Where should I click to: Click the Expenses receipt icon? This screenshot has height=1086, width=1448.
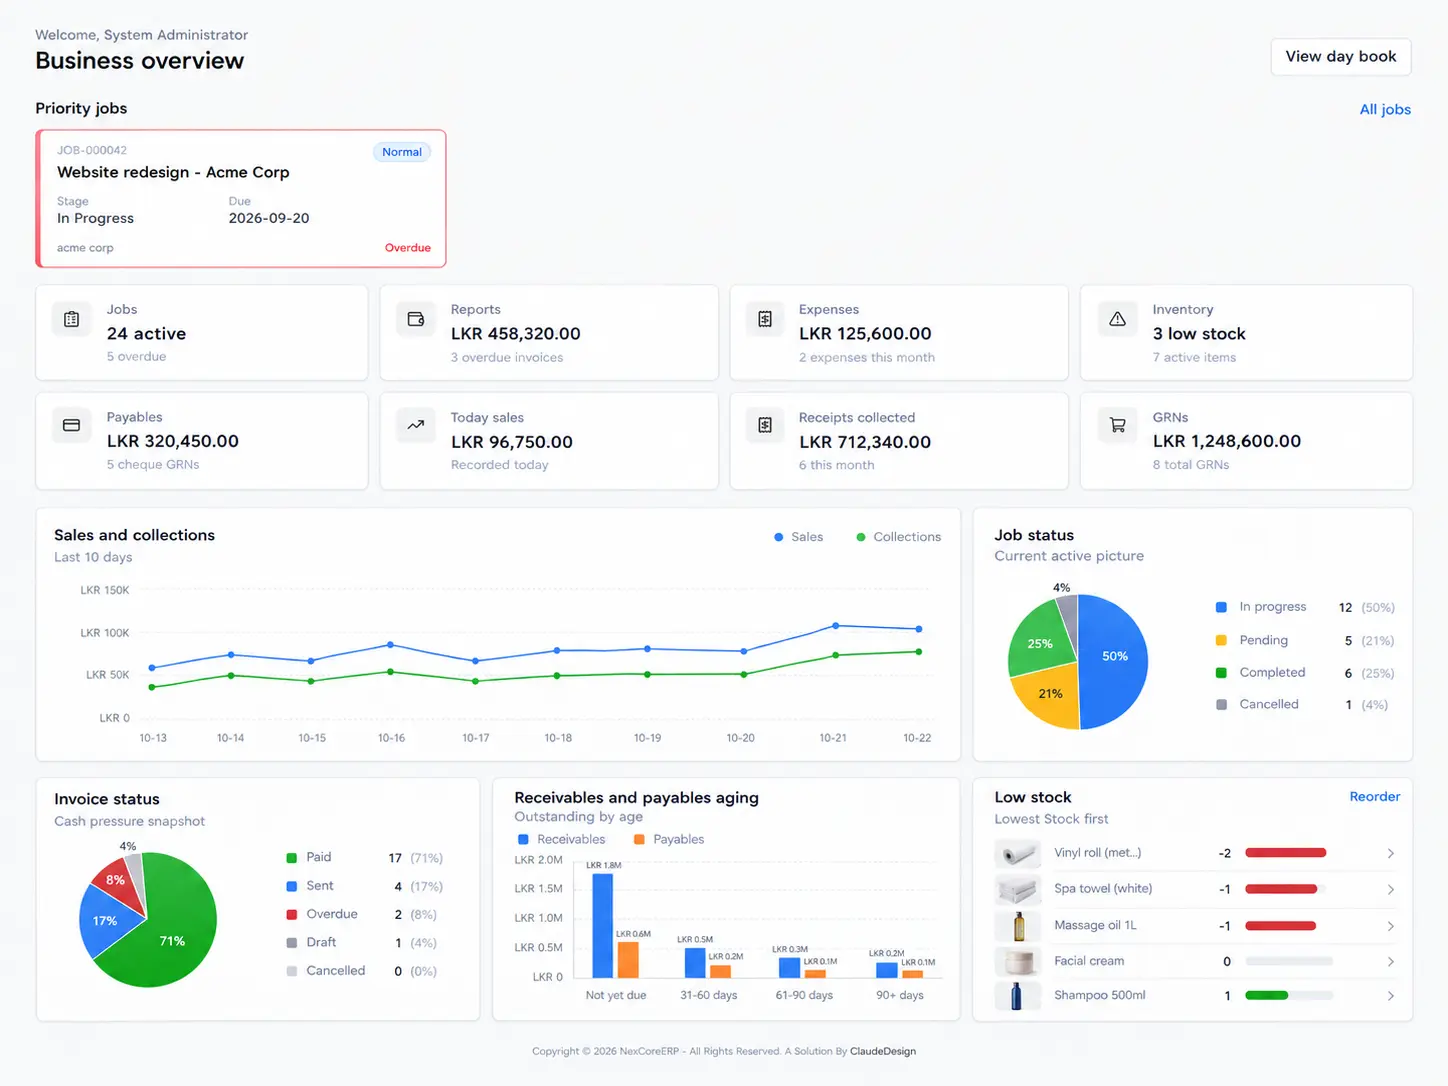point(765,319)
